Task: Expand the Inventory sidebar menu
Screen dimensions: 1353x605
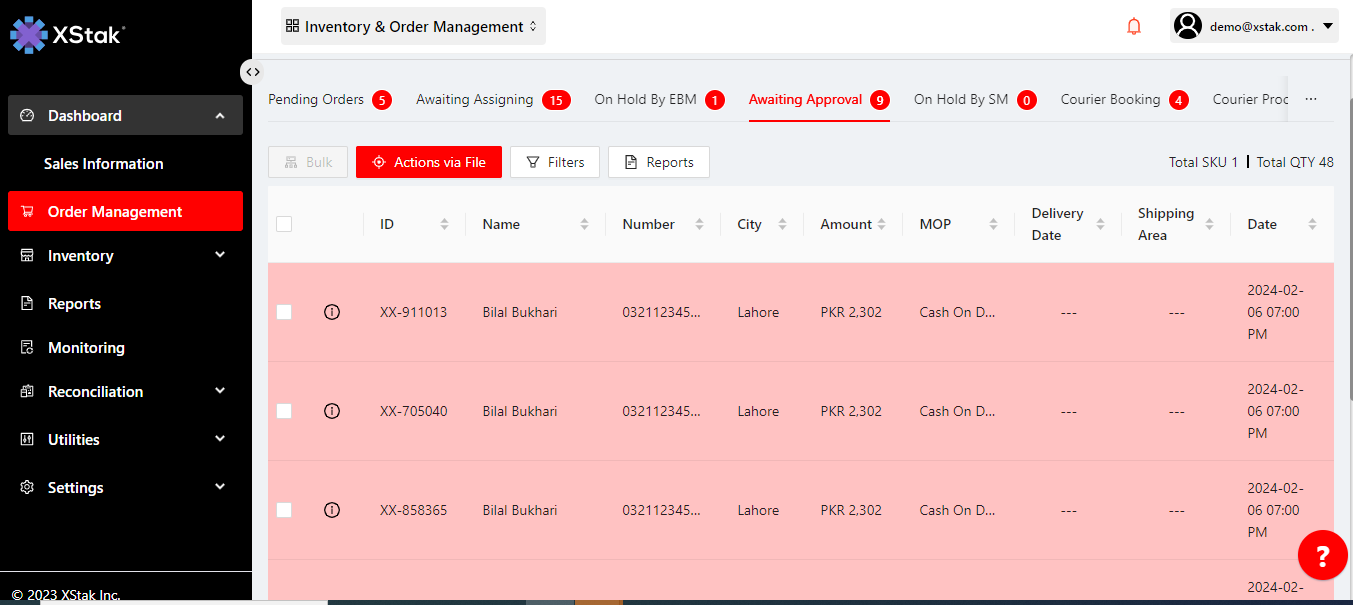Action: 125,256
